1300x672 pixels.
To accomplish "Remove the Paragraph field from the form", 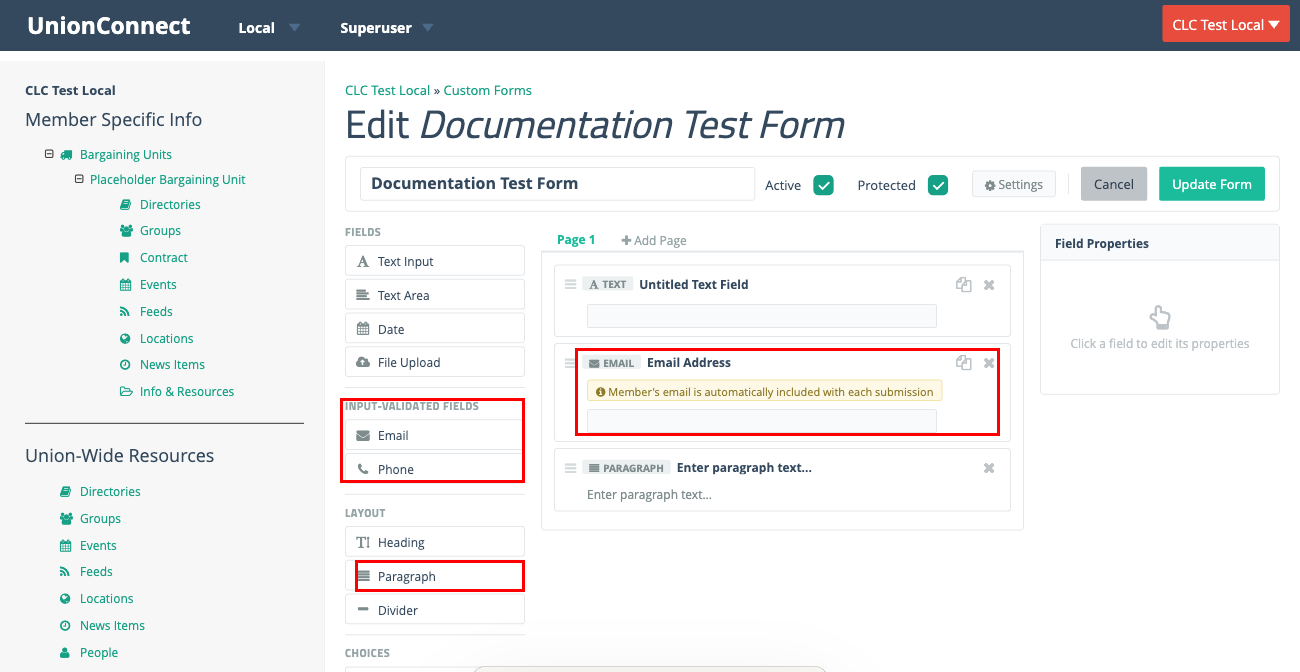I will pyautogui.click(x=988, y=467).
